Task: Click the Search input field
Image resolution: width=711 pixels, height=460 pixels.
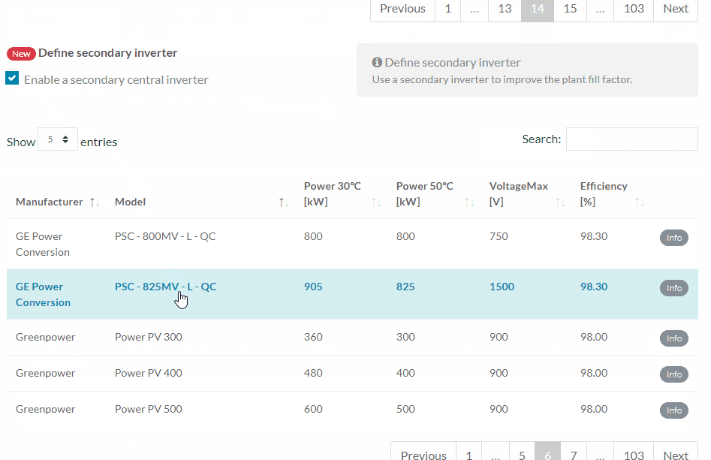Action: tap(632, 139)
